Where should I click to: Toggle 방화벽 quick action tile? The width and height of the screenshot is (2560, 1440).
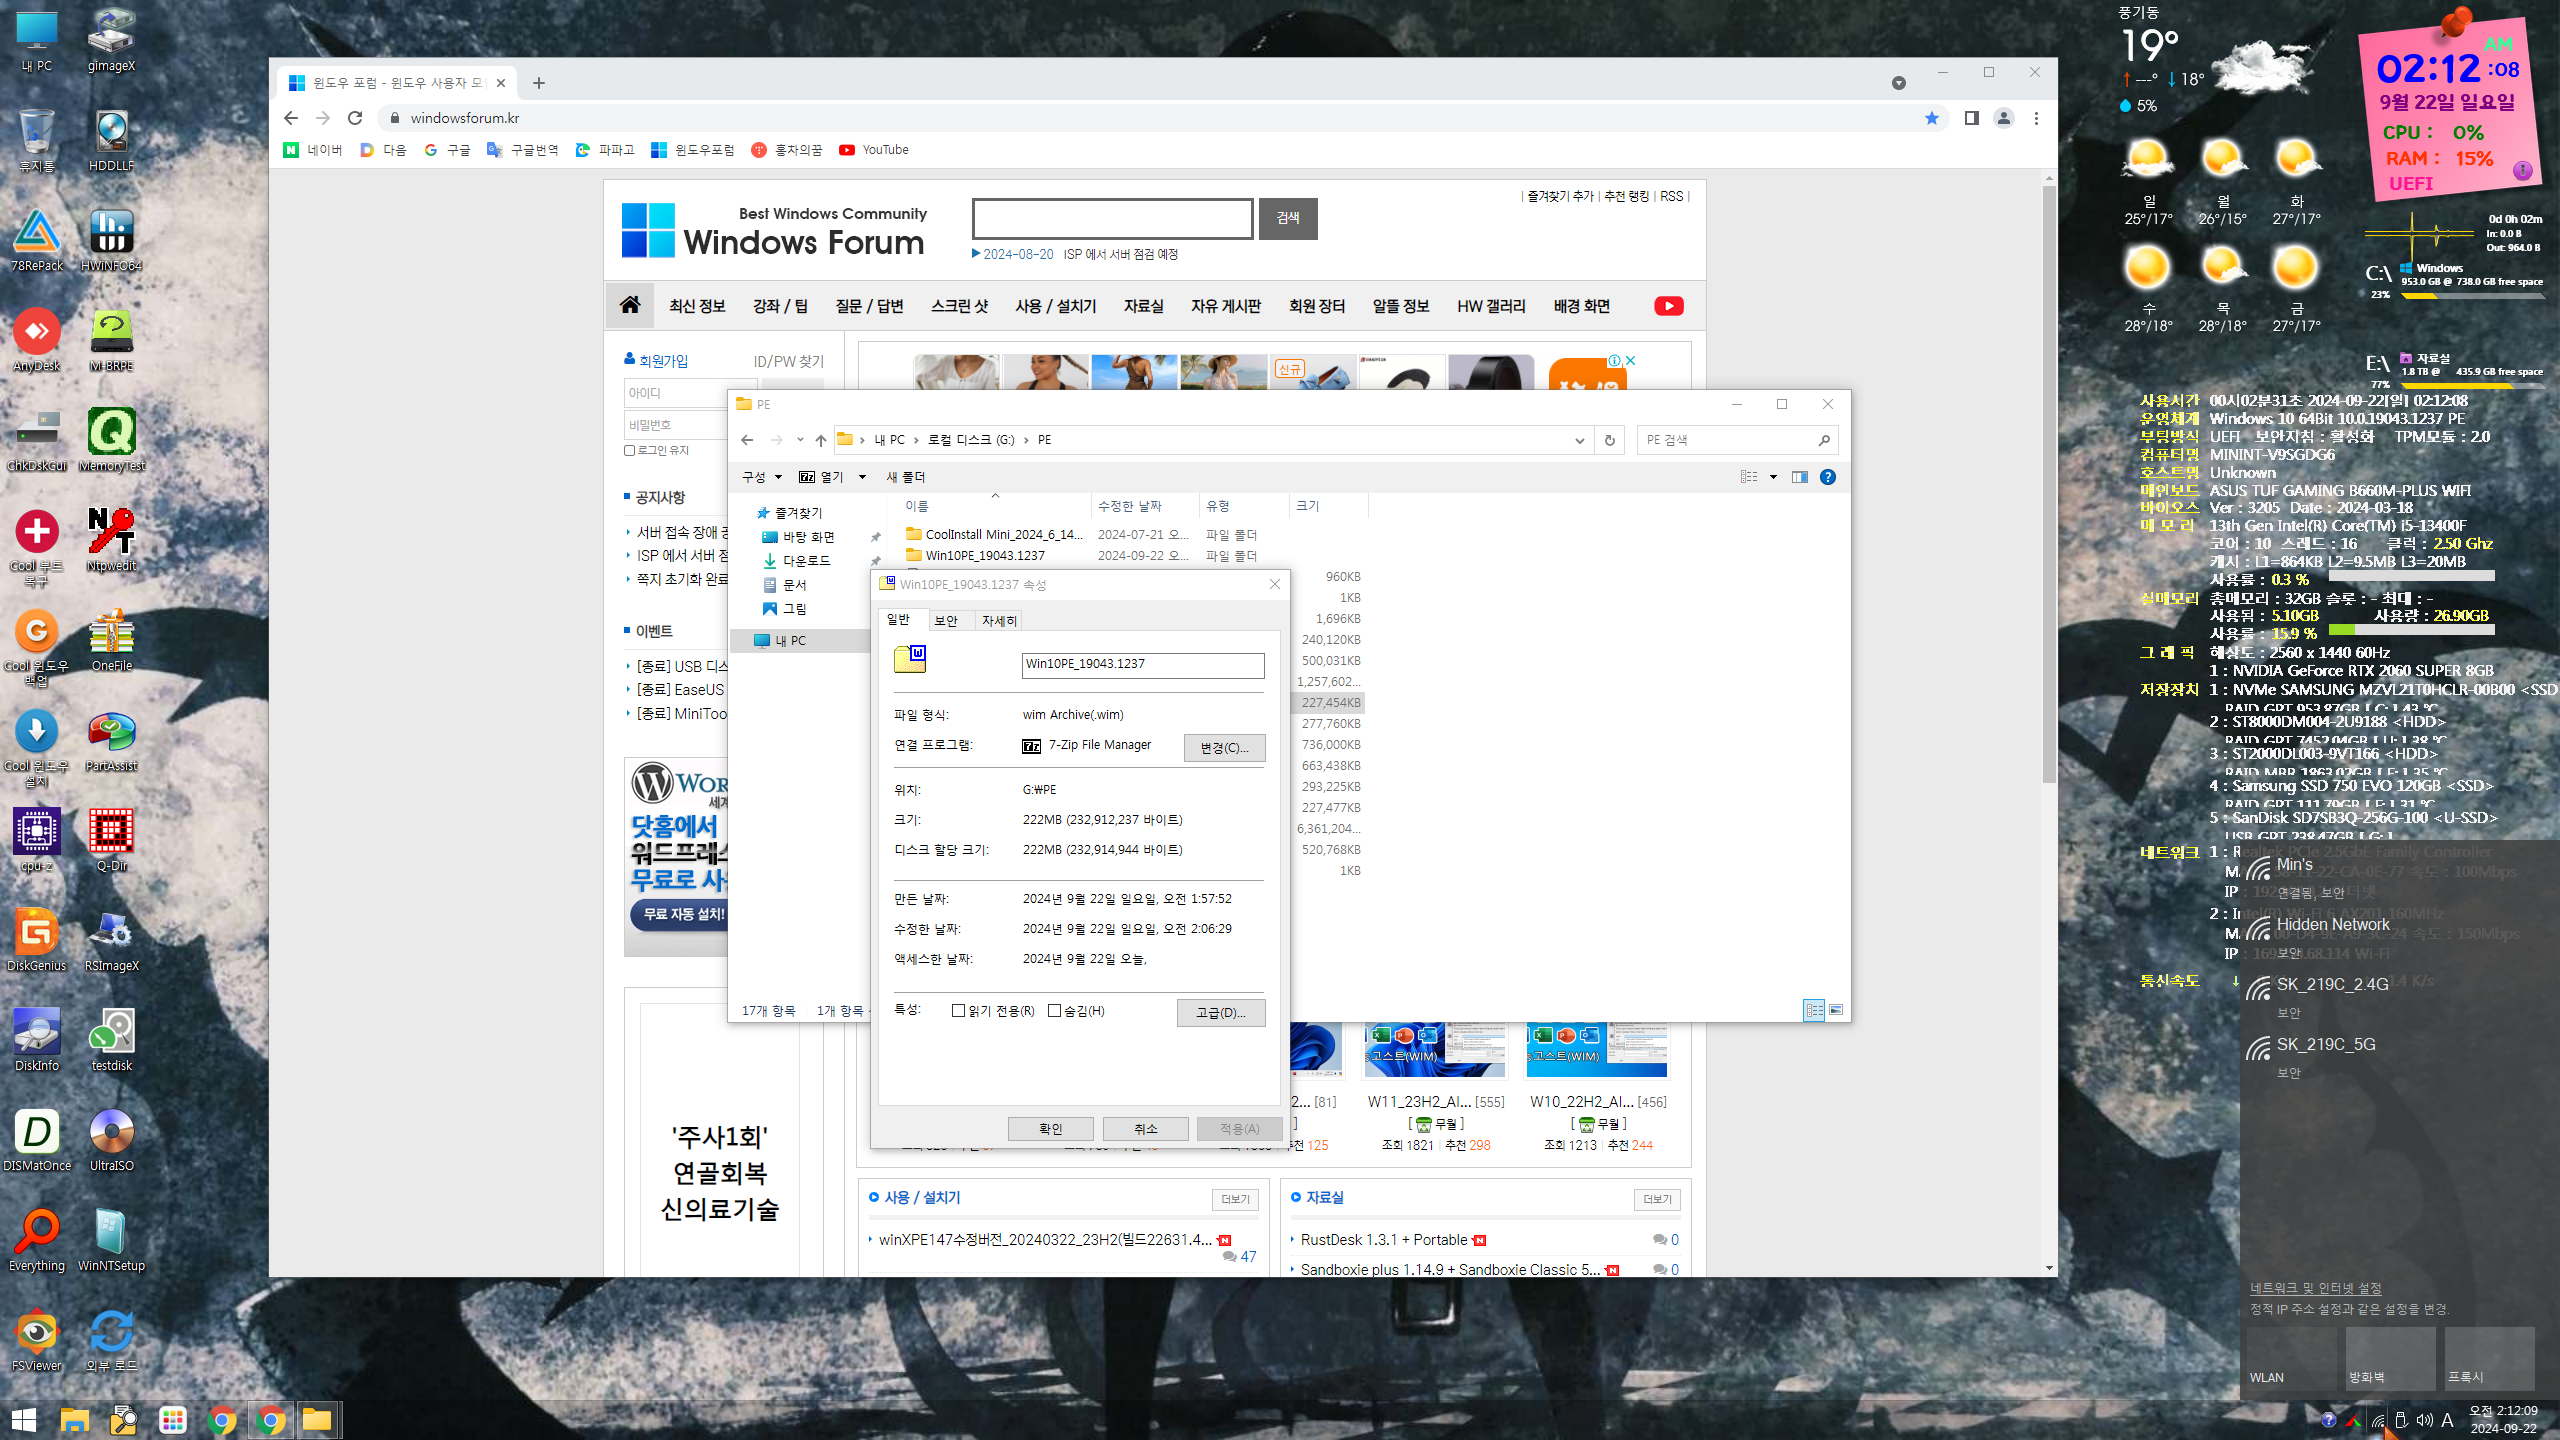[x=2390, y=1358]
